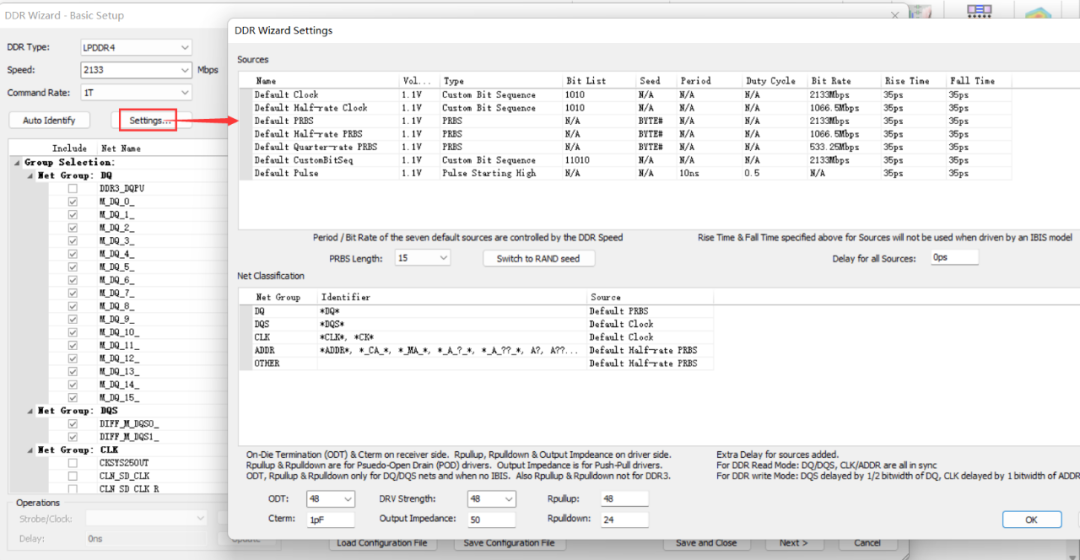Collapse the Net Group: DQS tree node

pos(31,411)
